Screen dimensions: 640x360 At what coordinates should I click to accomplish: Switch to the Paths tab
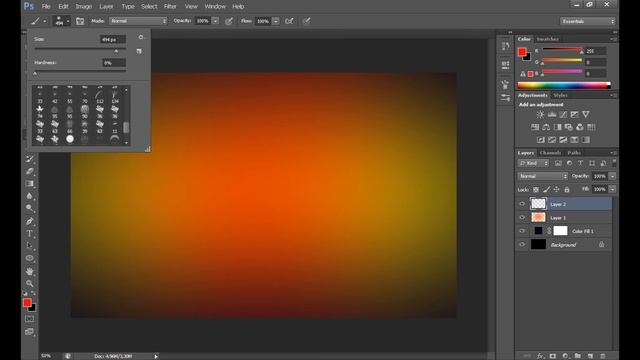click(x=574, y=153)
